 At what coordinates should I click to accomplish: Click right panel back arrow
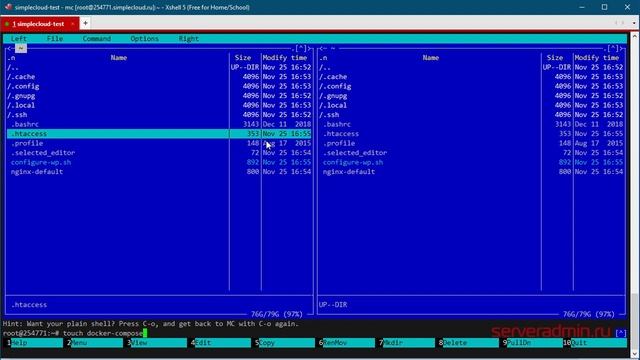[x=321, y=49]
